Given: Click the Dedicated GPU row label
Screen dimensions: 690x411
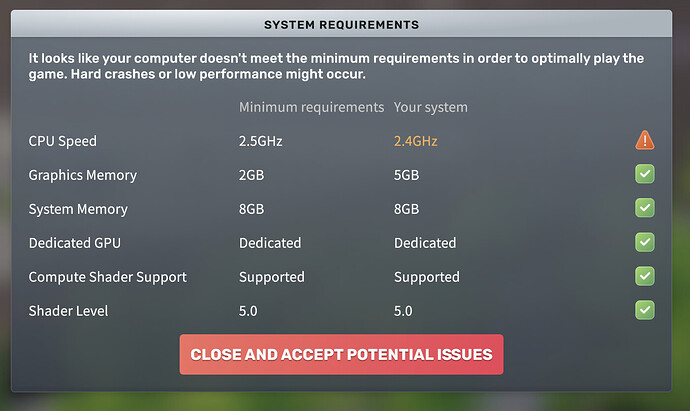Looking at the screenshot, I should click(74, 243).
